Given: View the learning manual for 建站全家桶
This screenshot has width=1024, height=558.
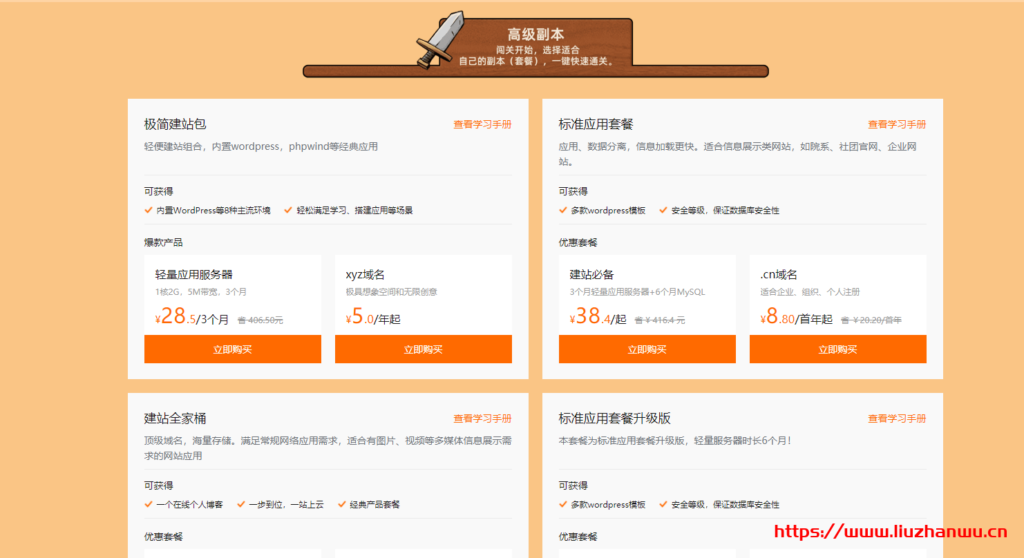Looking at the screenshot, I should click(x=482, y=419).
